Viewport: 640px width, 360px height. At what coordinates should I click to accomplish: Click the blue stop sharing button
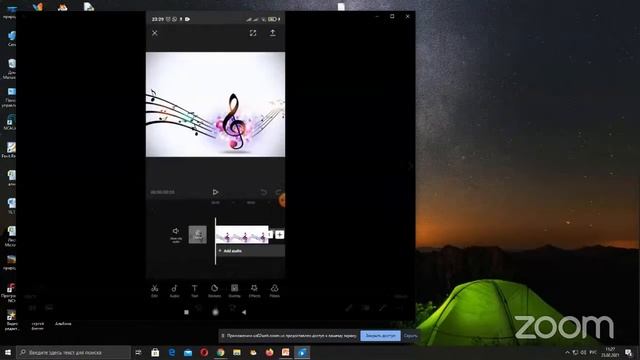pyautogui.click(x=380, y=336)
